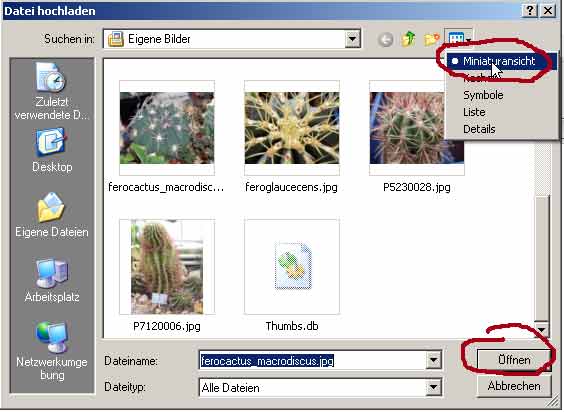Expand the Dateityp dropdown arrow

point(433,387)
